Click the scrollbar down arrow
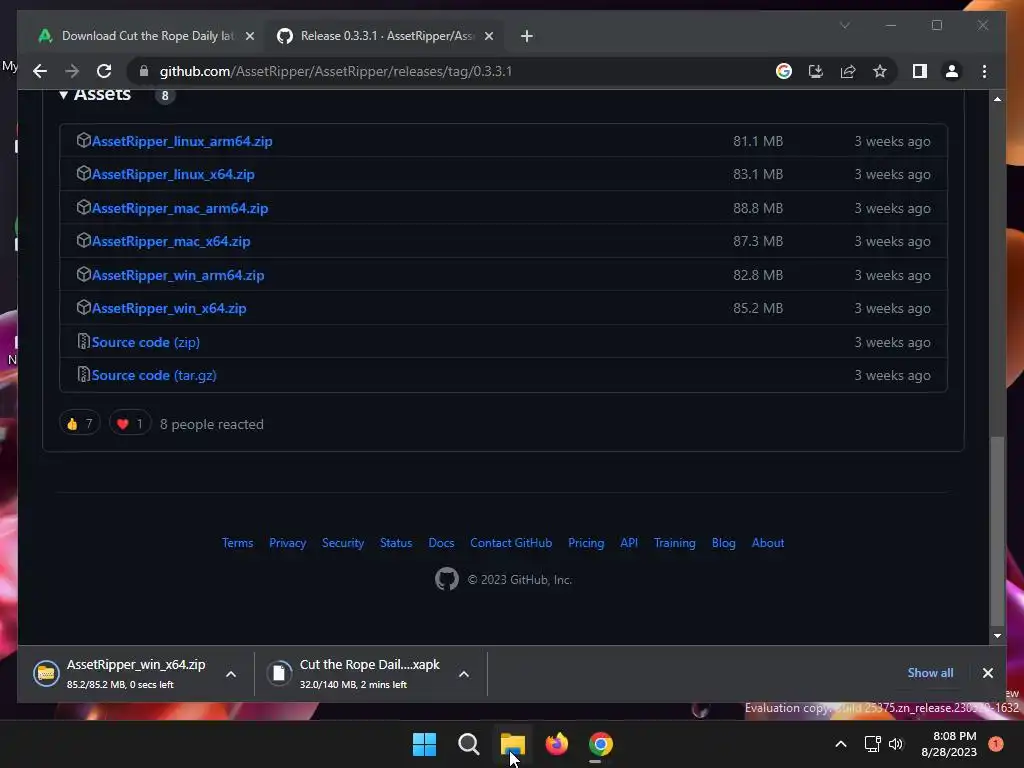Viewport: 1024px width, 768px height. click(x=997, y=635)
